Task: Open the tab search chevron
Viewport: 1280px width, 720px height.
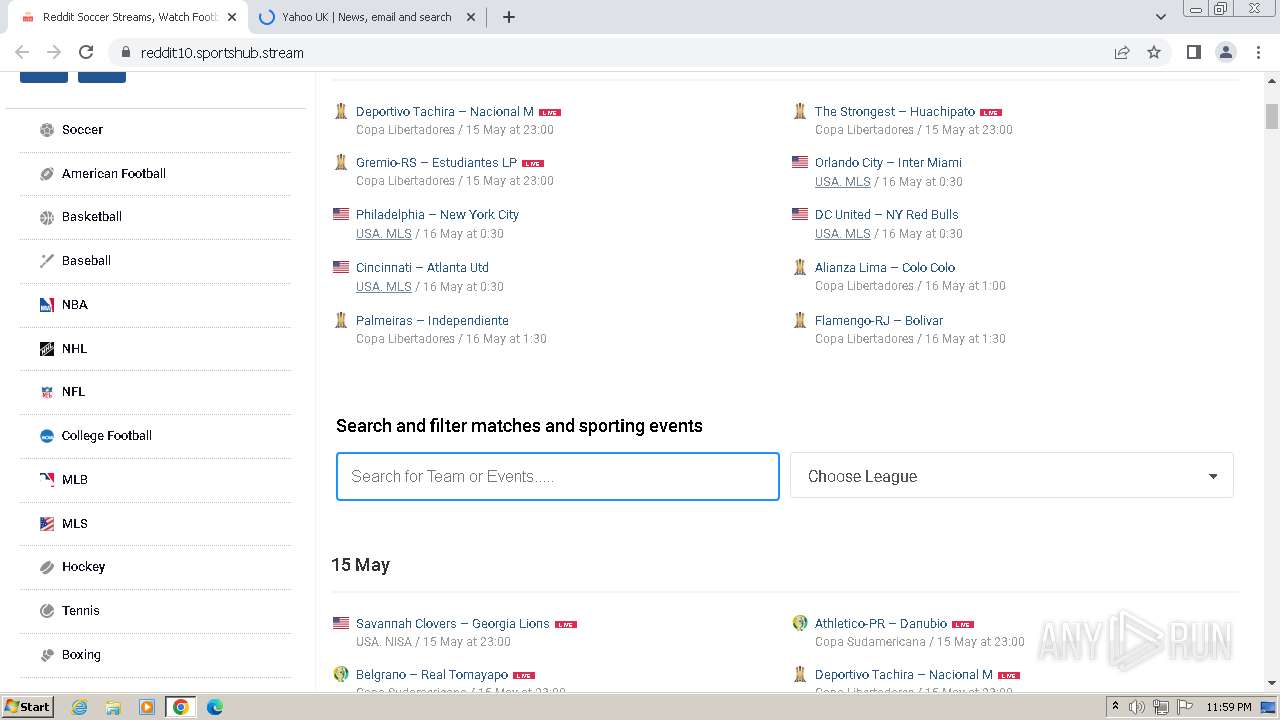Action: click(1160, 17)
